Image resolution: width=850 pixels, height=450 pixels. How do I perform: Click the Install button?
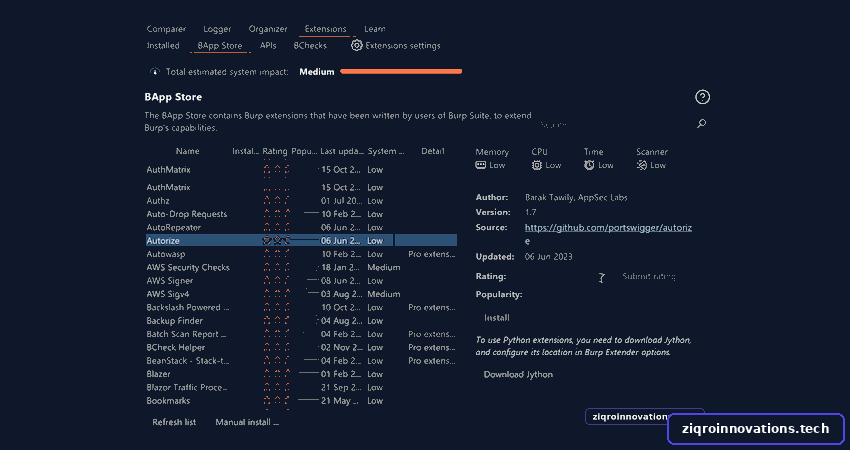[x=497, y=318]
